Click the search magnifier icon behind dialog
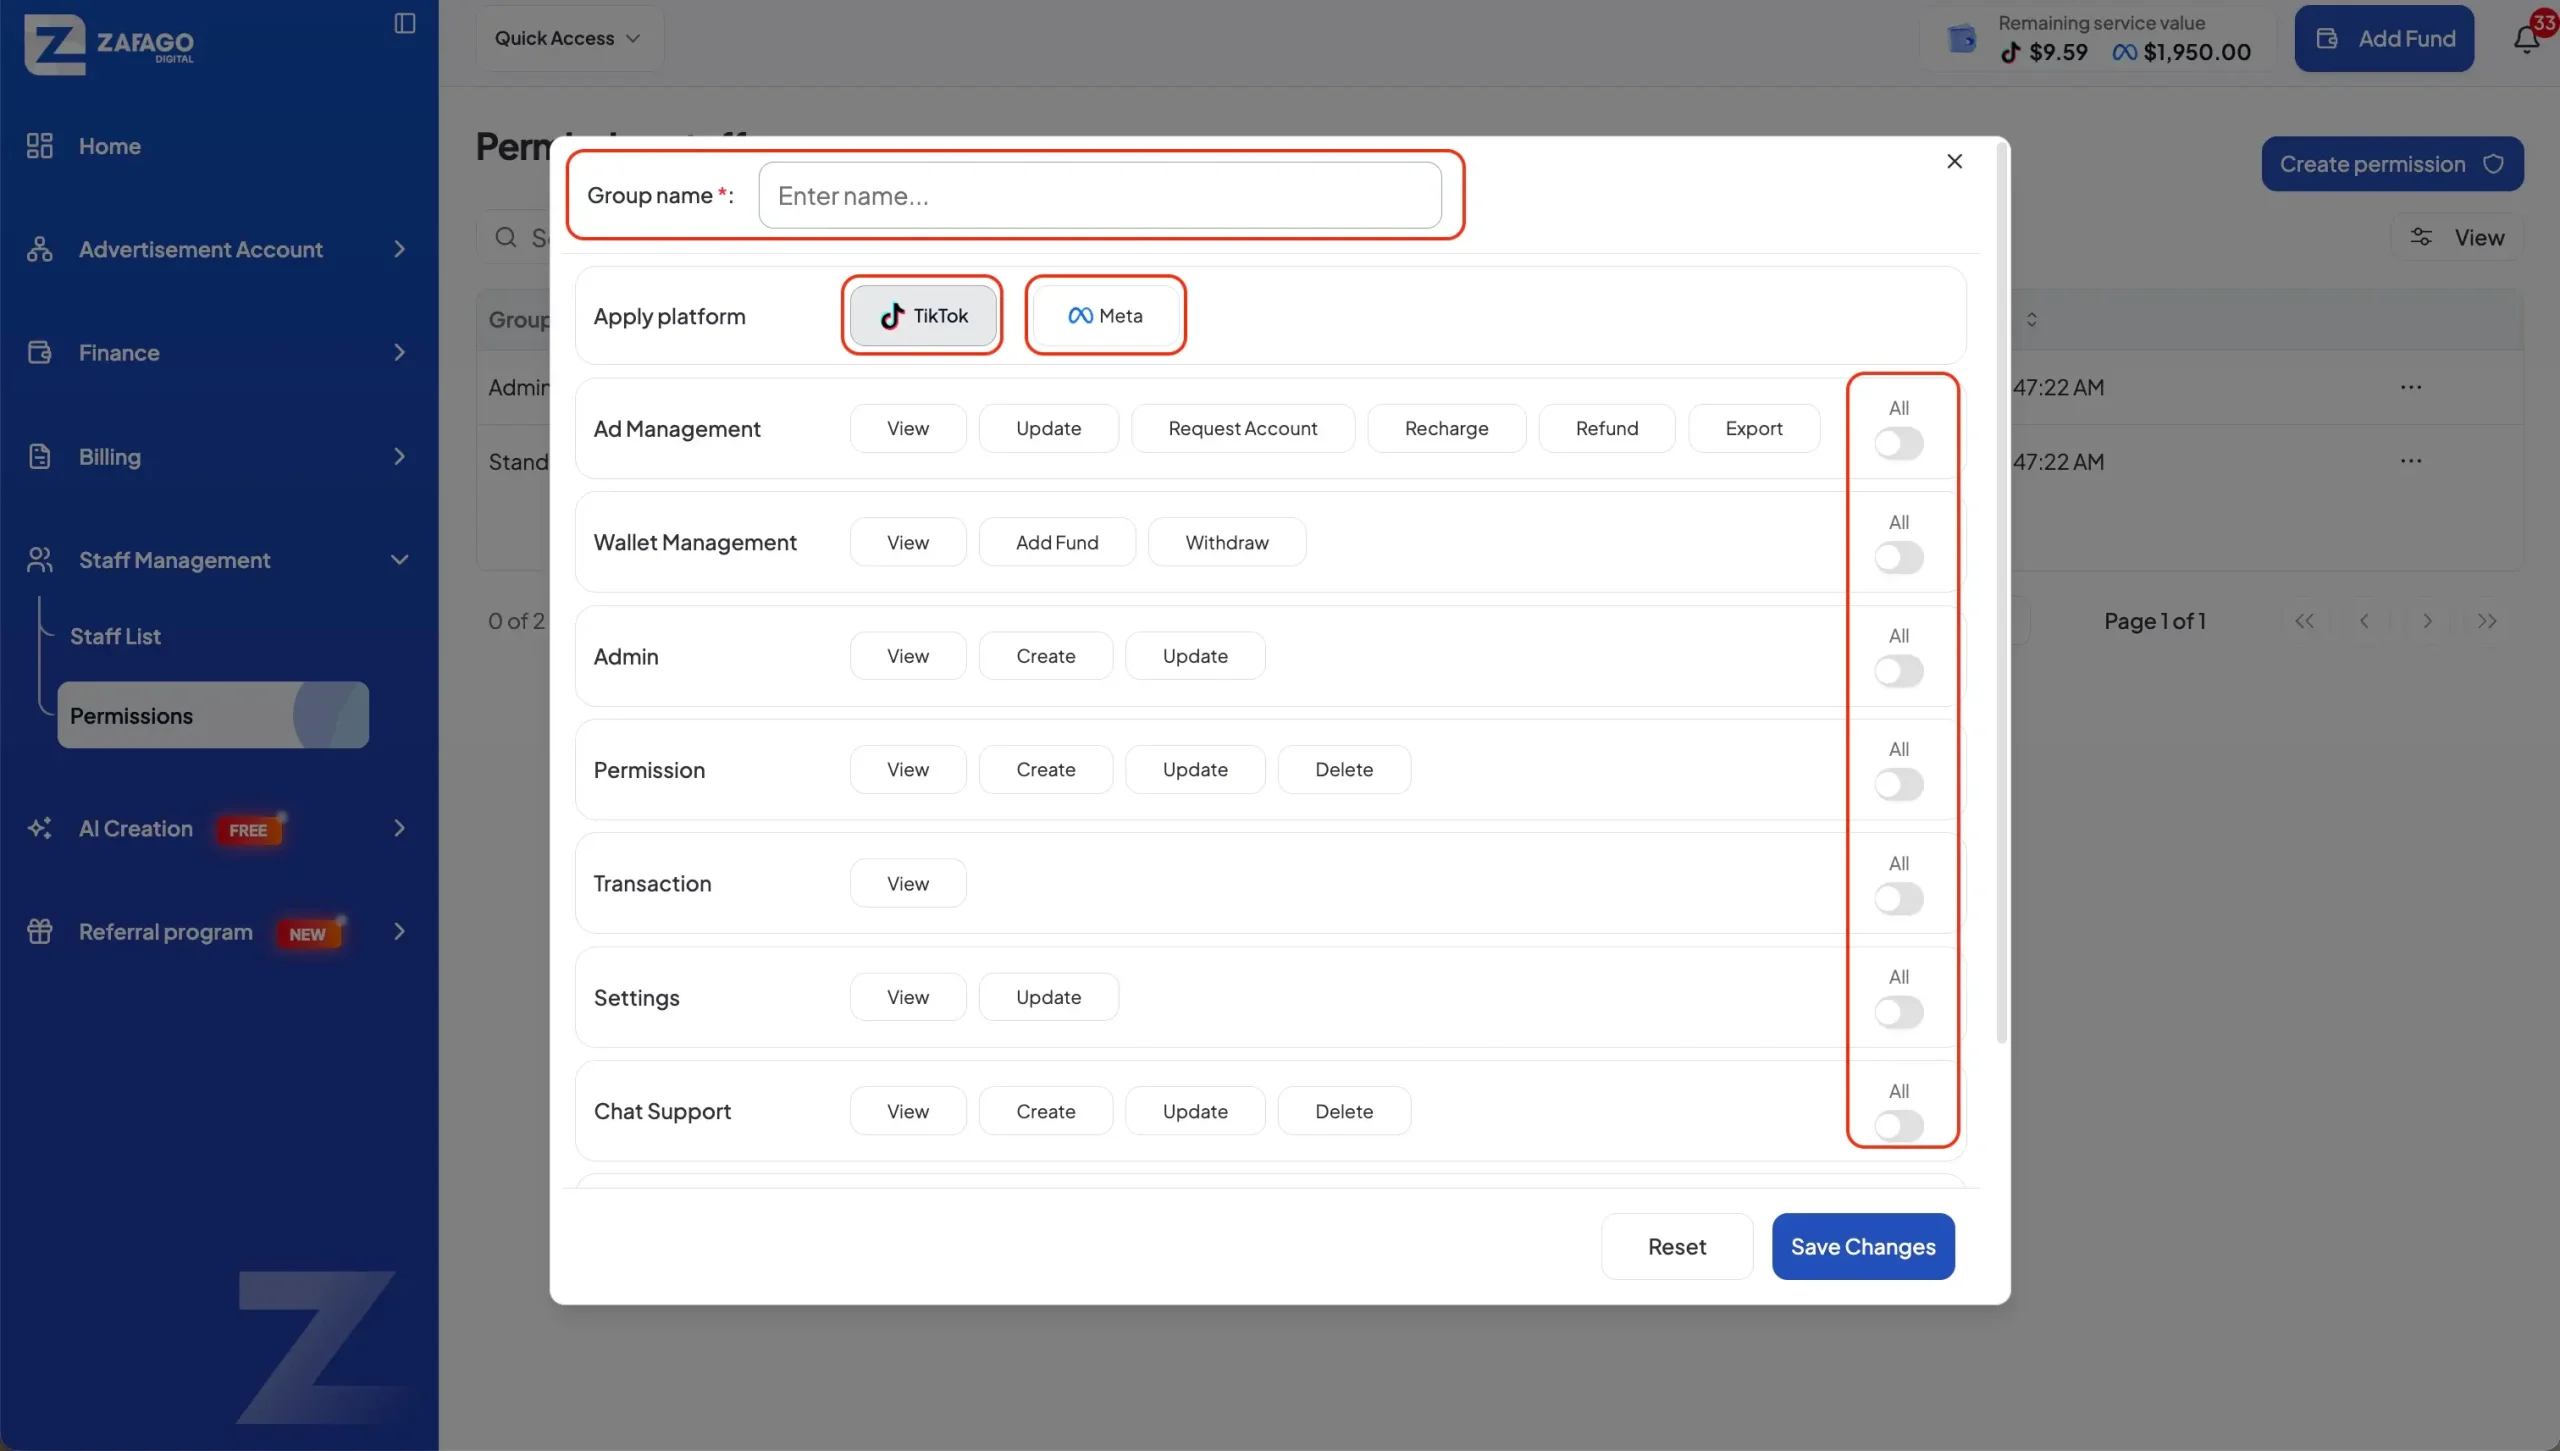The width and height of the screenshot is (2560, 1451). [507, 237]
